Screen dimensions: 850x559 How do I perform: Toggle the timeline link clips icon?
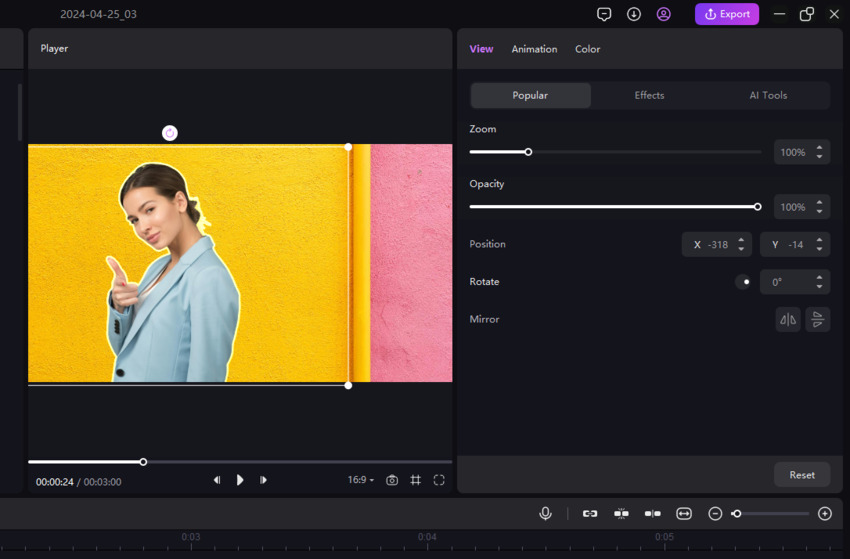[590, 513]
